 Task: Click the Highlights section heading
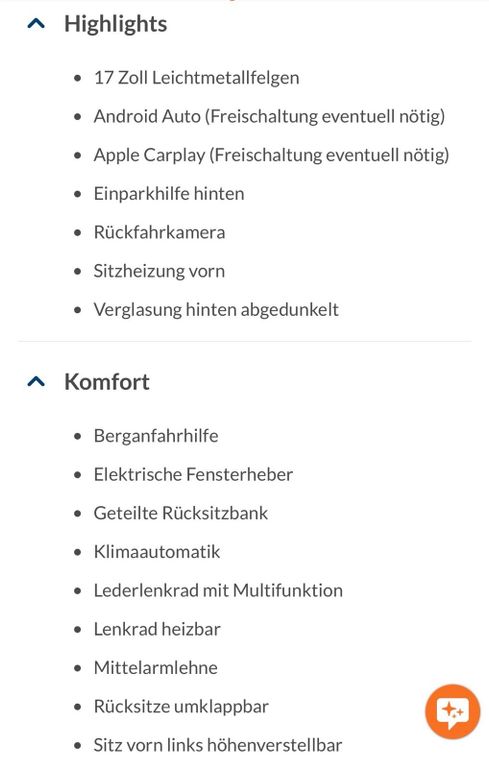pos(116,24)
